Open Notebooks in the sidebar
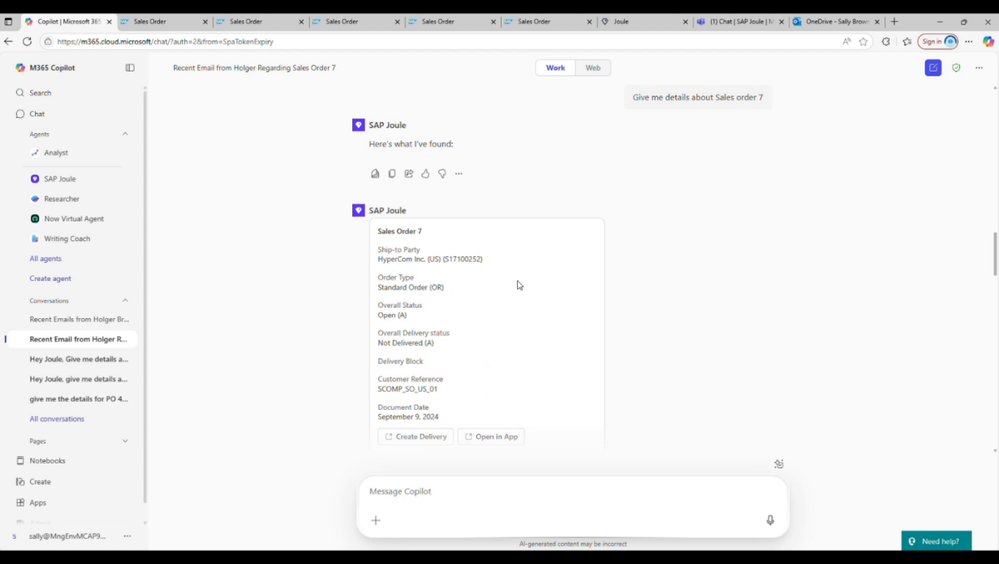Viewport: 999px width, 564px height. [47, 461]
